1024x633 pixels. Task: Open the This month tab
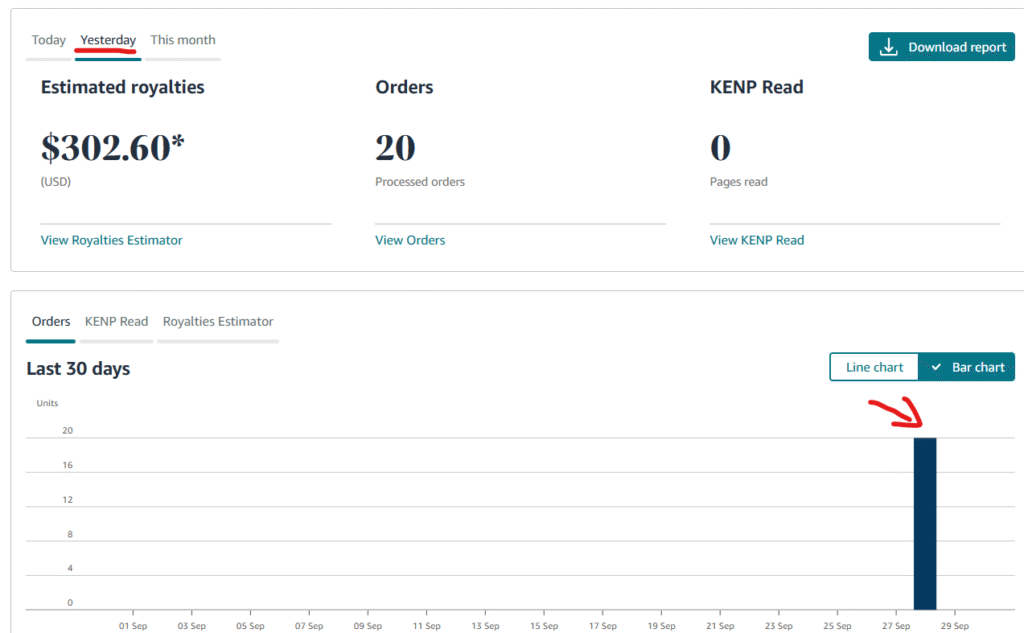pos(183,40)
